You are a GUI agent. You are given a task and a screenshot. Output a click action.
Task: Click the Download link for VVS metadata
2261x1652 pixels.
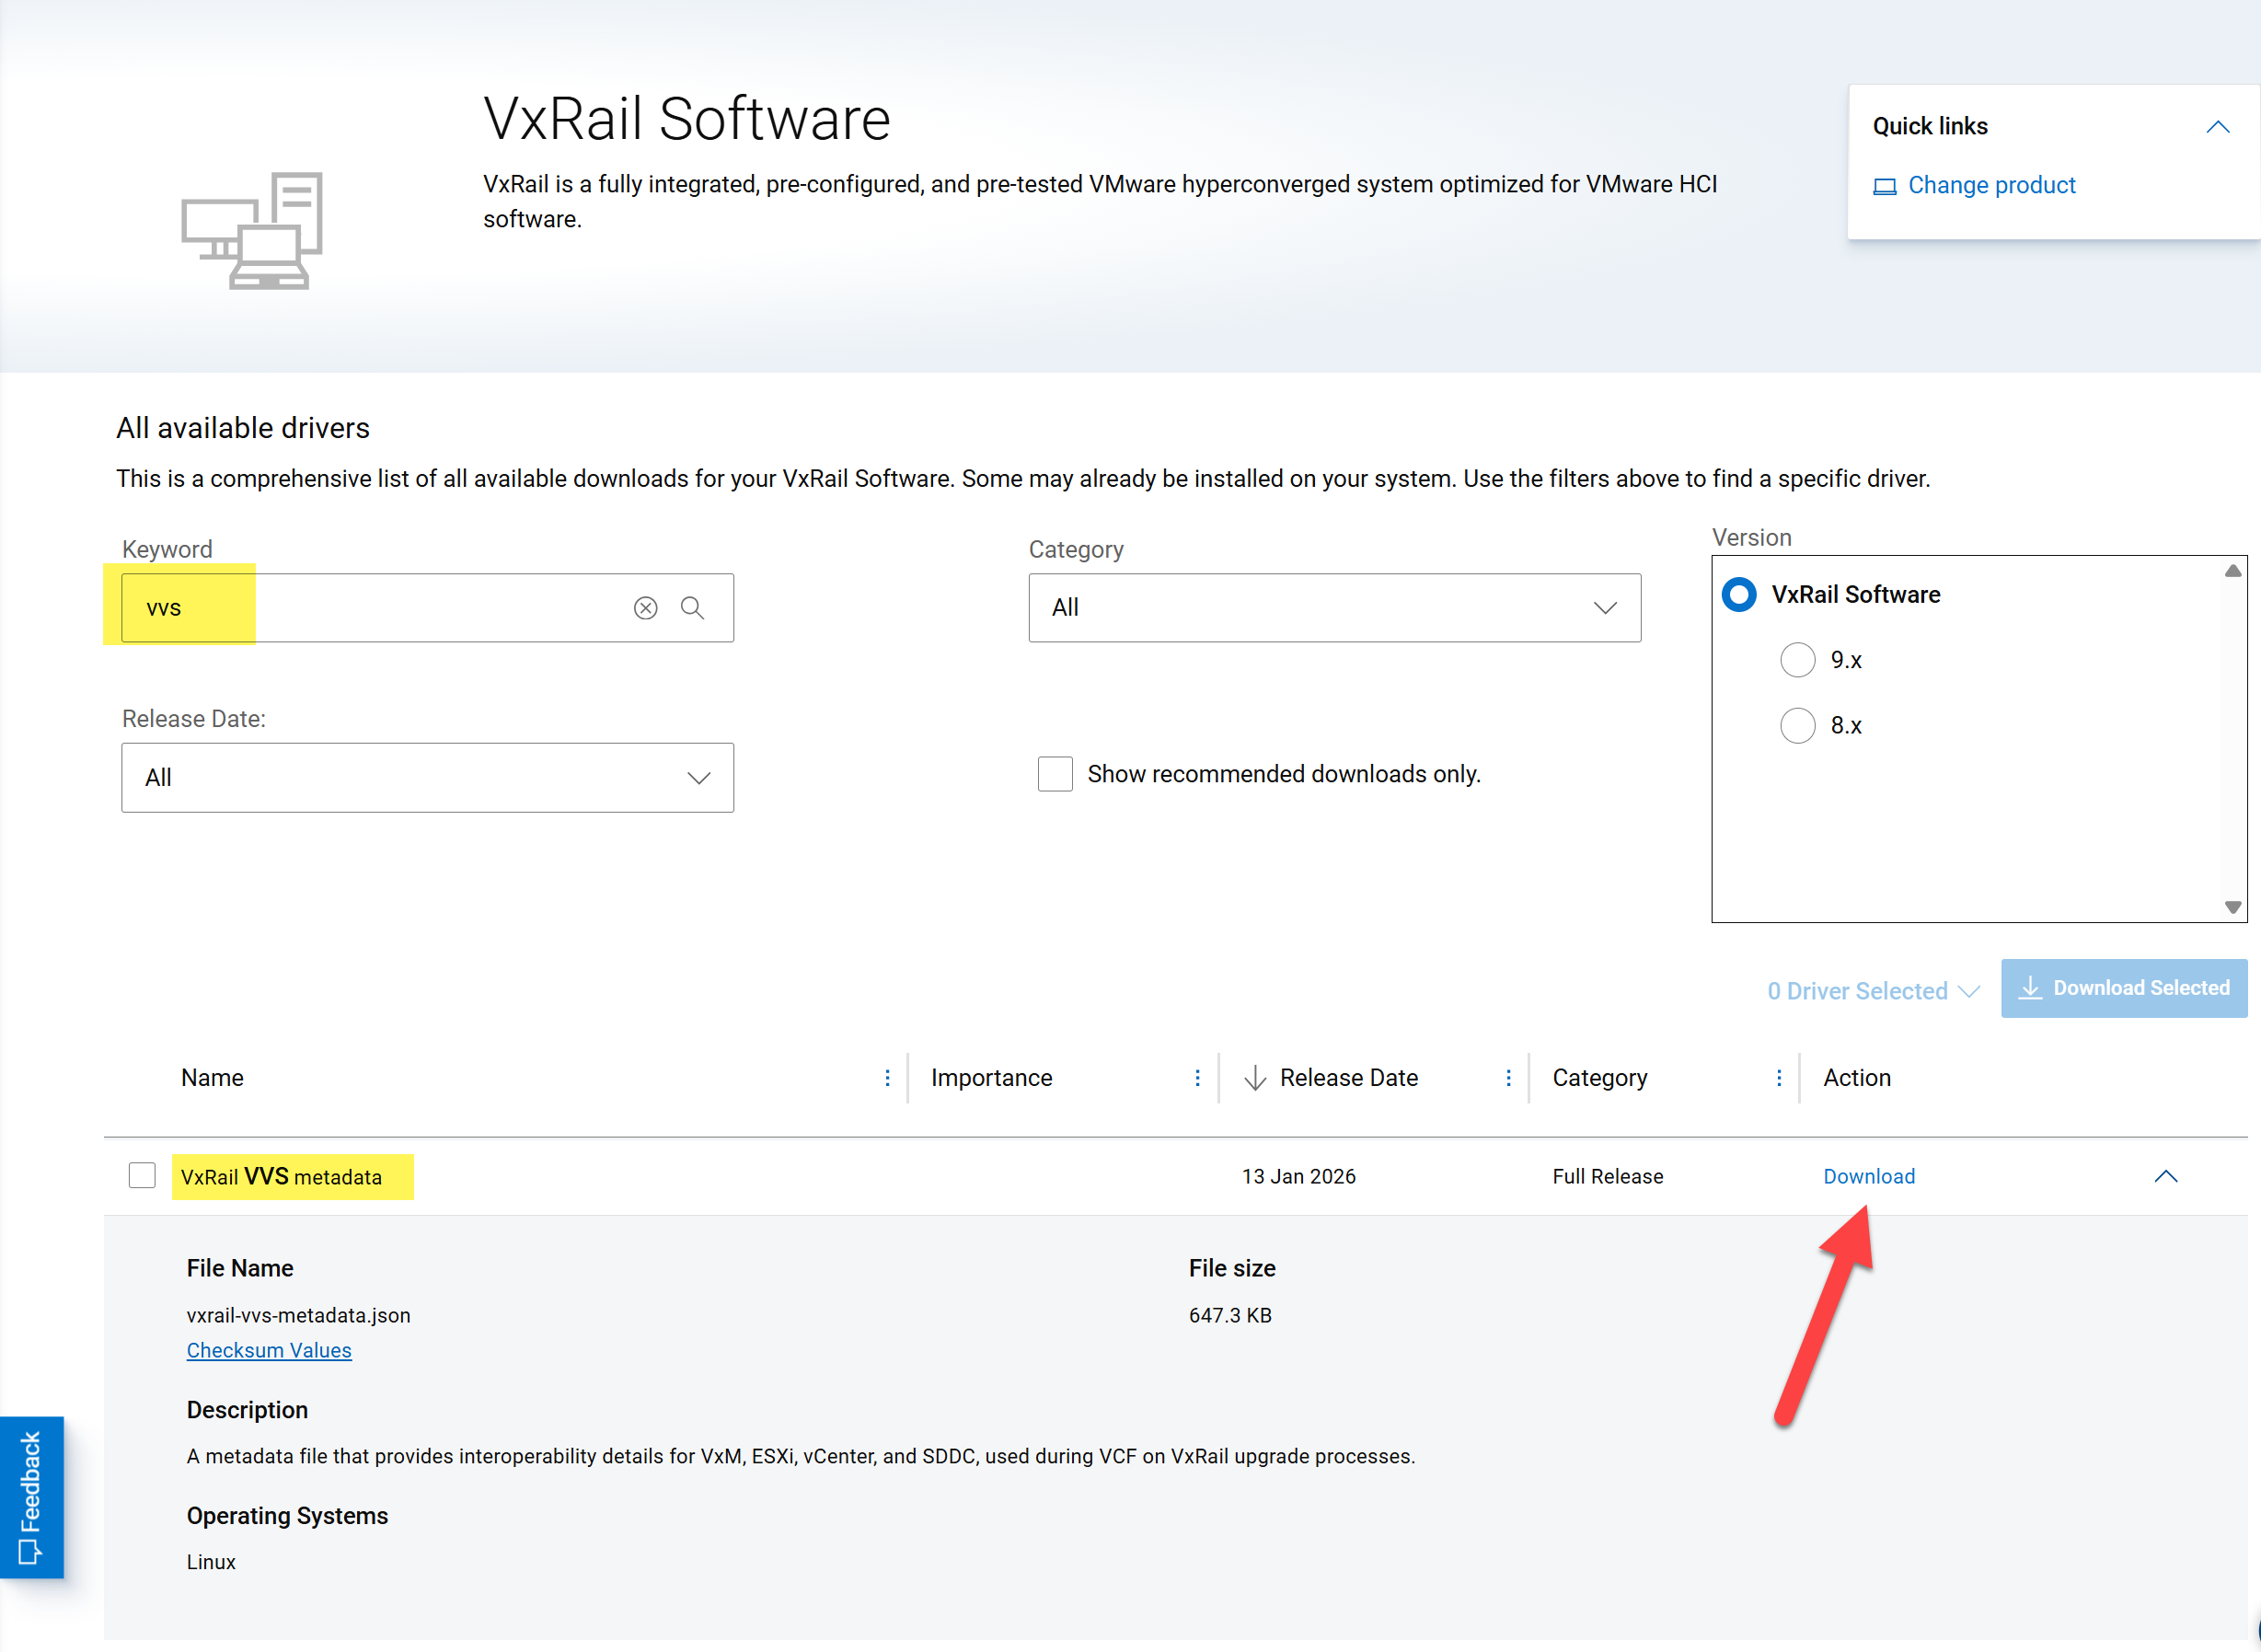tap(1868, 1177)
